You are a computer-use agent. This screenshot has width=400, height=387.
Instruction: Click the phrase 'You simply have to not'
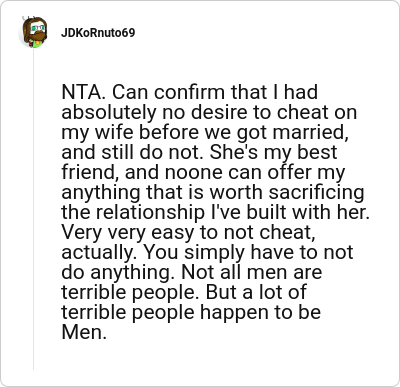[x=248, y=252]
